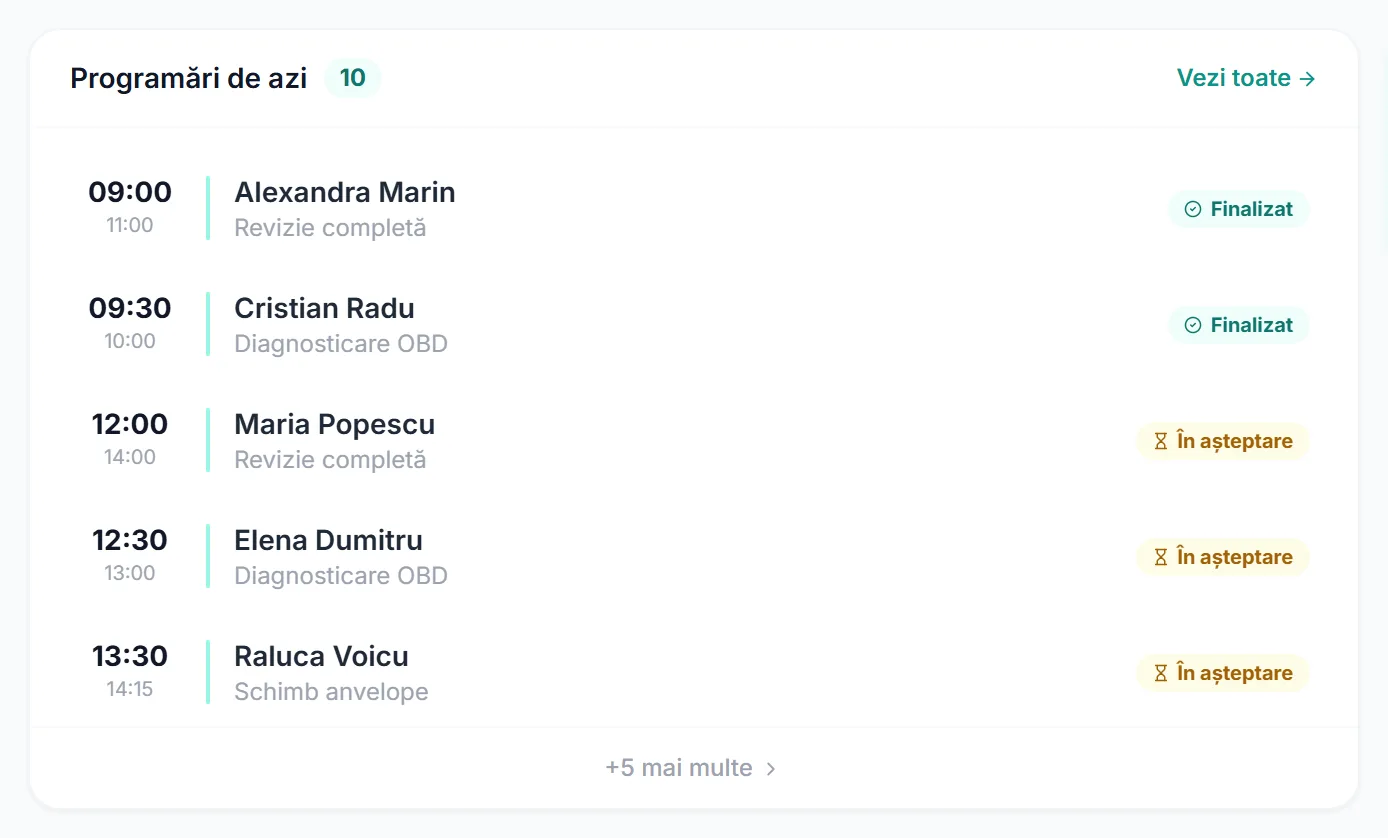
Task: Open Cristian Radu's Diagnosticare OBD appointment
Action: coord(694,325)
